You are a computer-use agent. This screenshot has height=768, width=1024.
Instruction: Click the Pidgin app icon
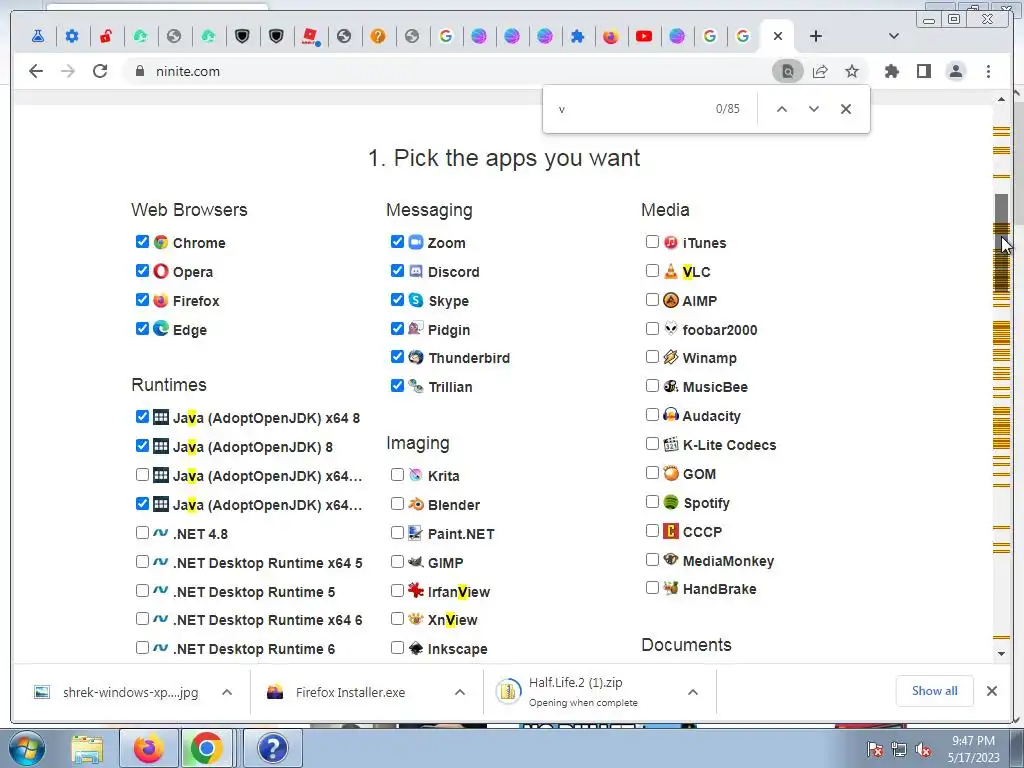point(416,328)
